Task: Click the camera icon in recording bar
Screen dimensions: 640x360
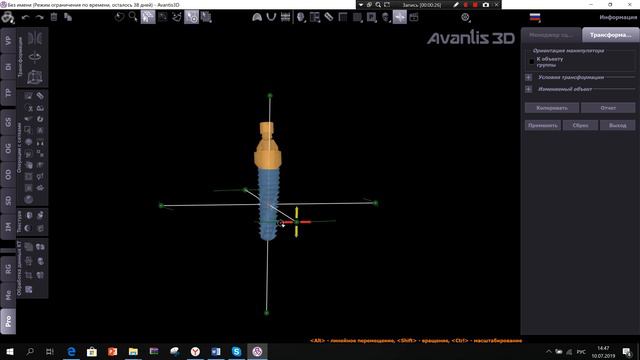Action: tap(486, 5)
